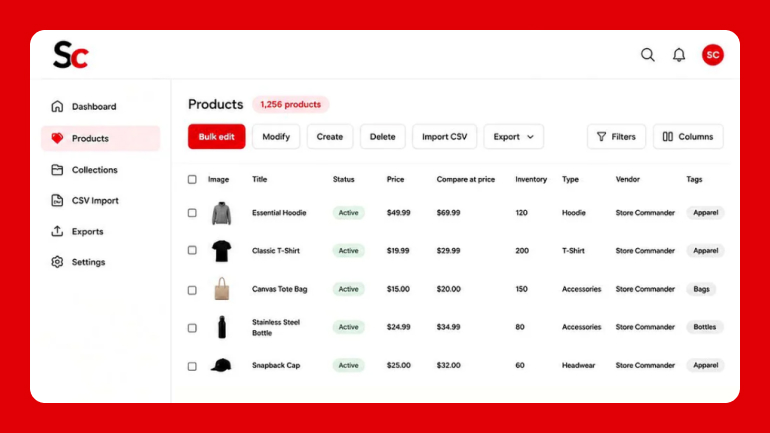Click the Tags column header
The image size is (770, 433).
pyautogui.click(x=694, y=179)
